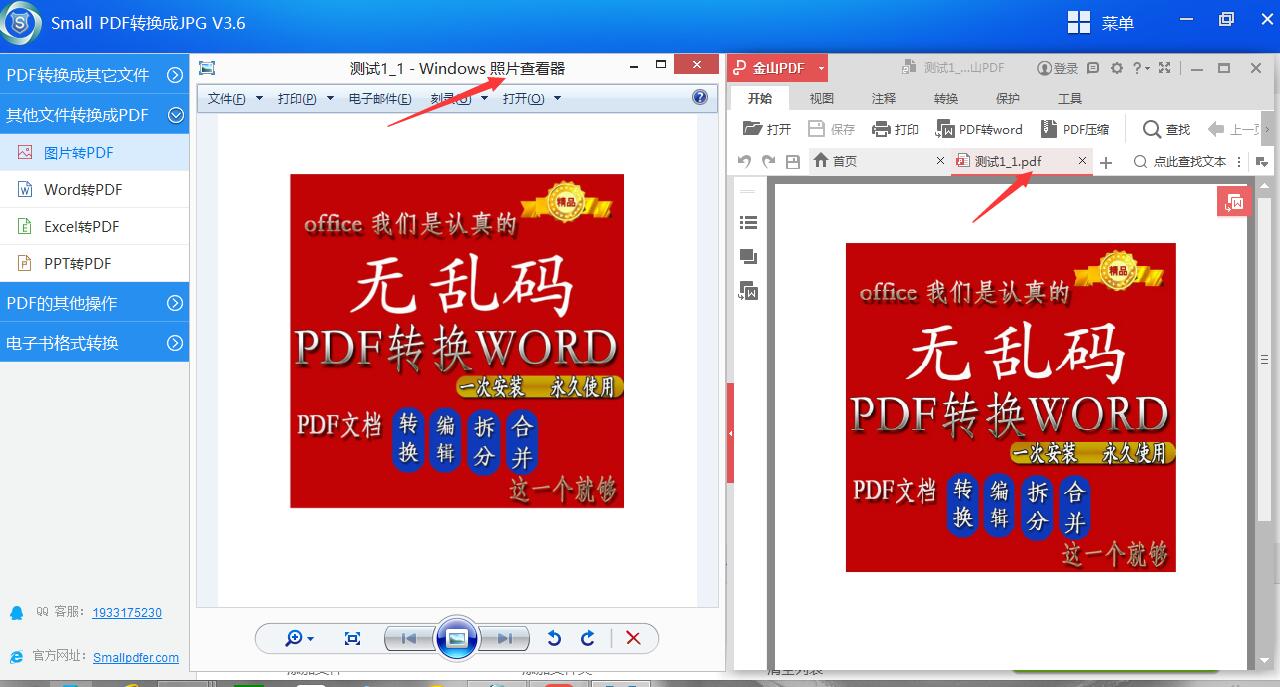Open 打开(O) menu in Photo Viewer
The image size is (1280, 687).
(x=532, y=98)
